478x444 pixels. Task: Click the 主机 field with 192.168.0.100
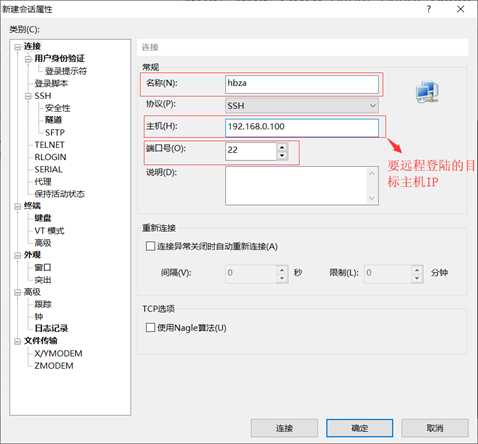tap(302, 128)
